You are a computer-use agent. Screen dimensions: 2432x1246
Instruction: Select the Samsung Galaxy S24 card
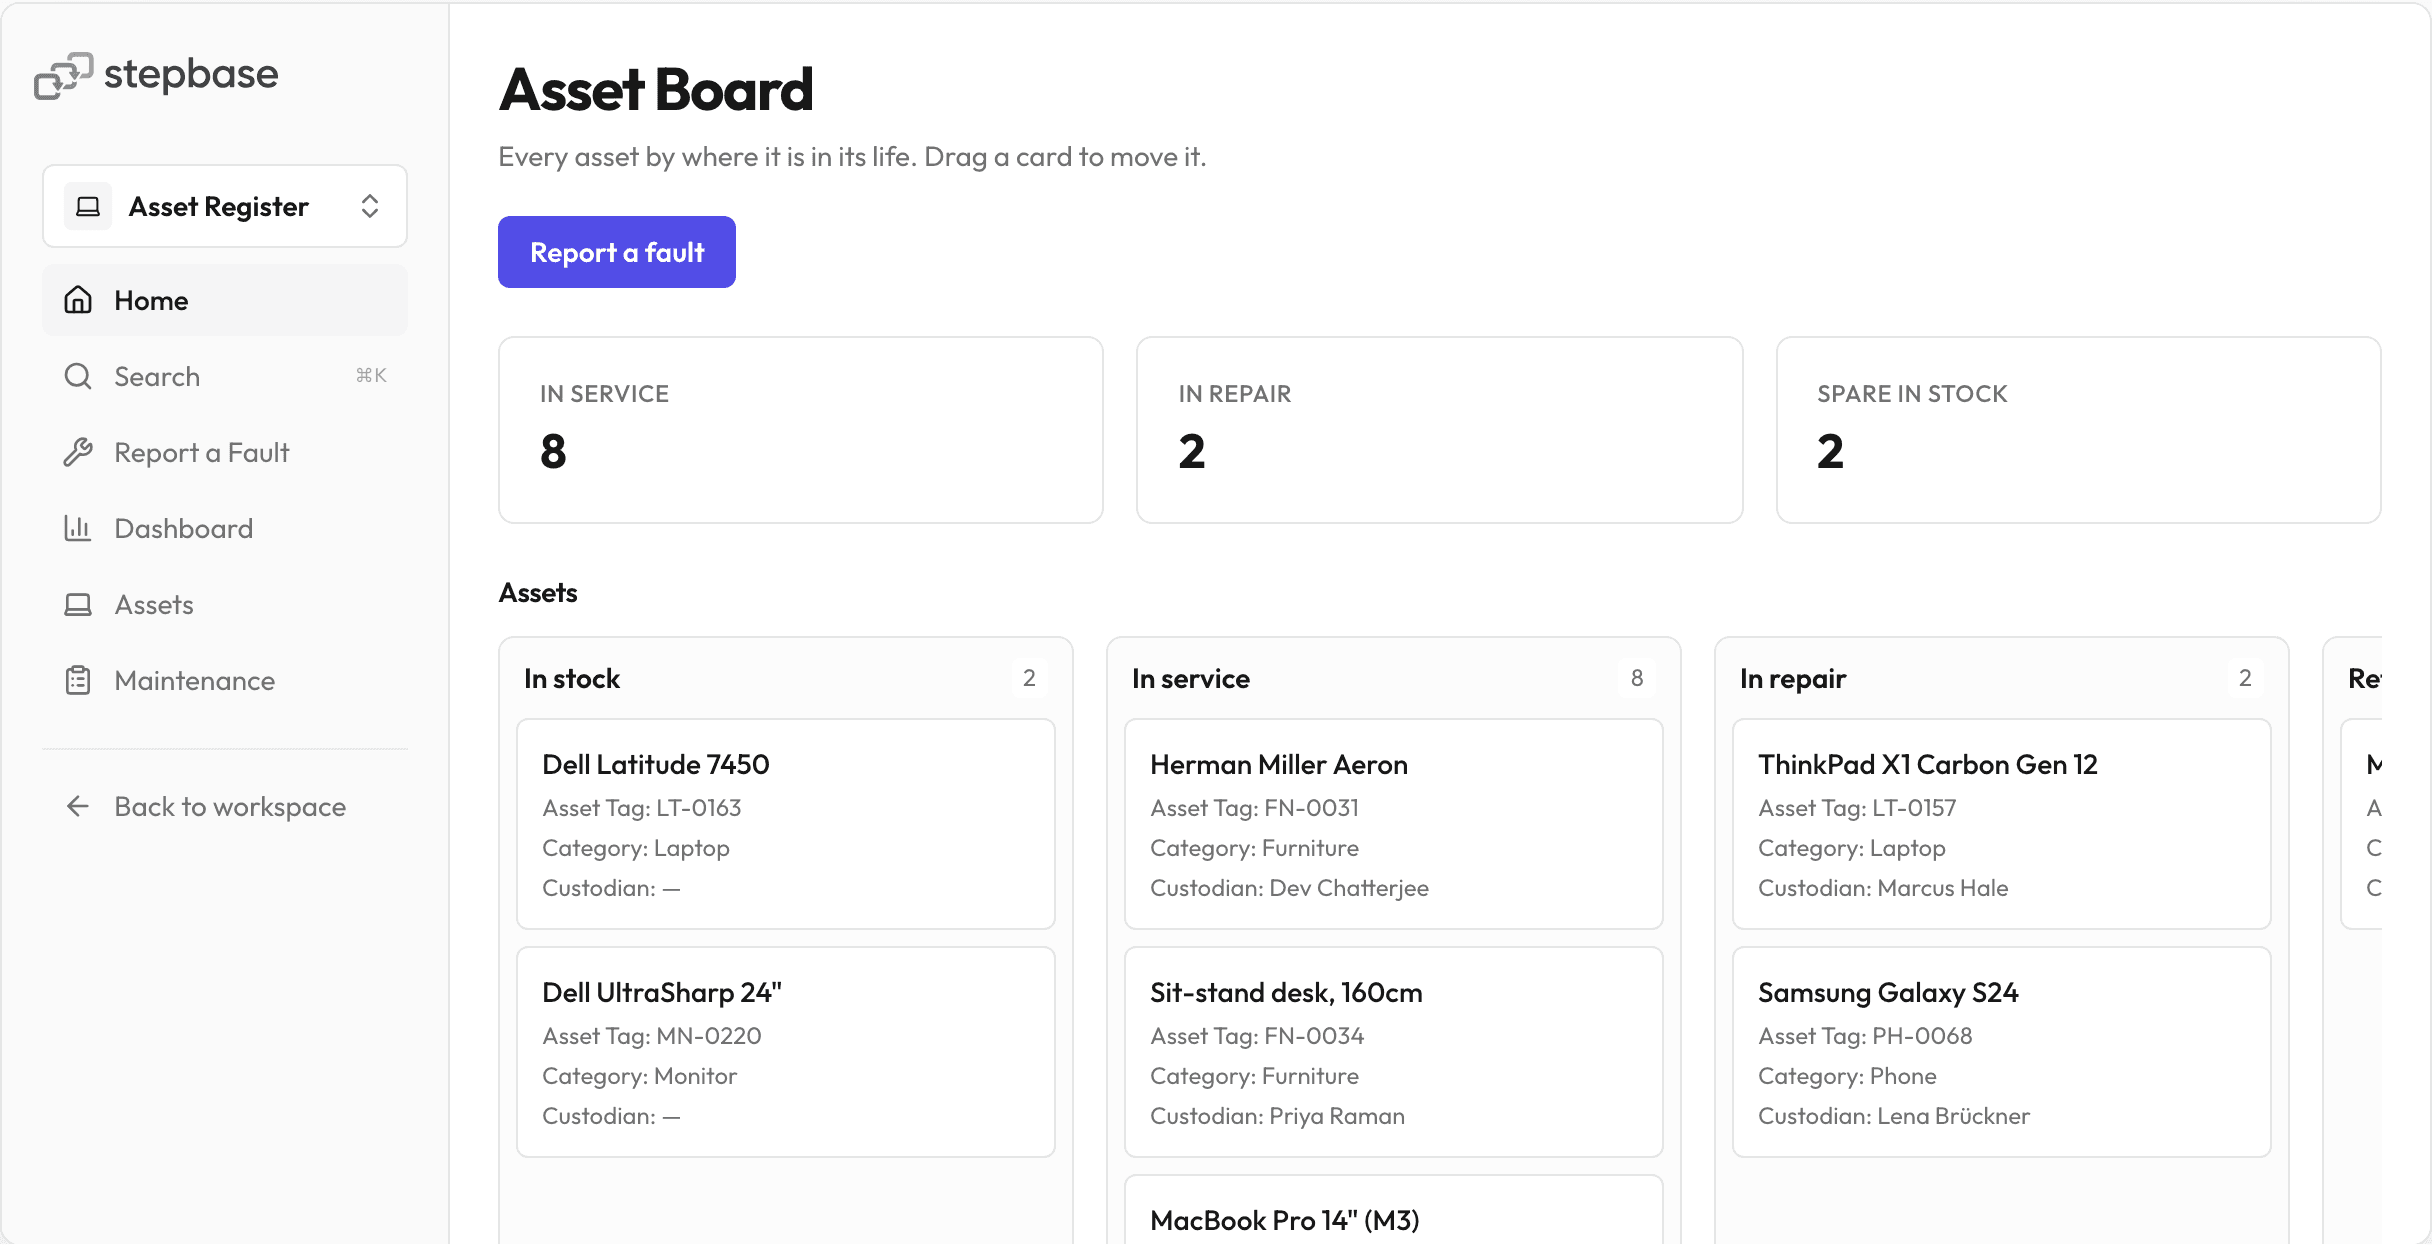(2002, 1052)
